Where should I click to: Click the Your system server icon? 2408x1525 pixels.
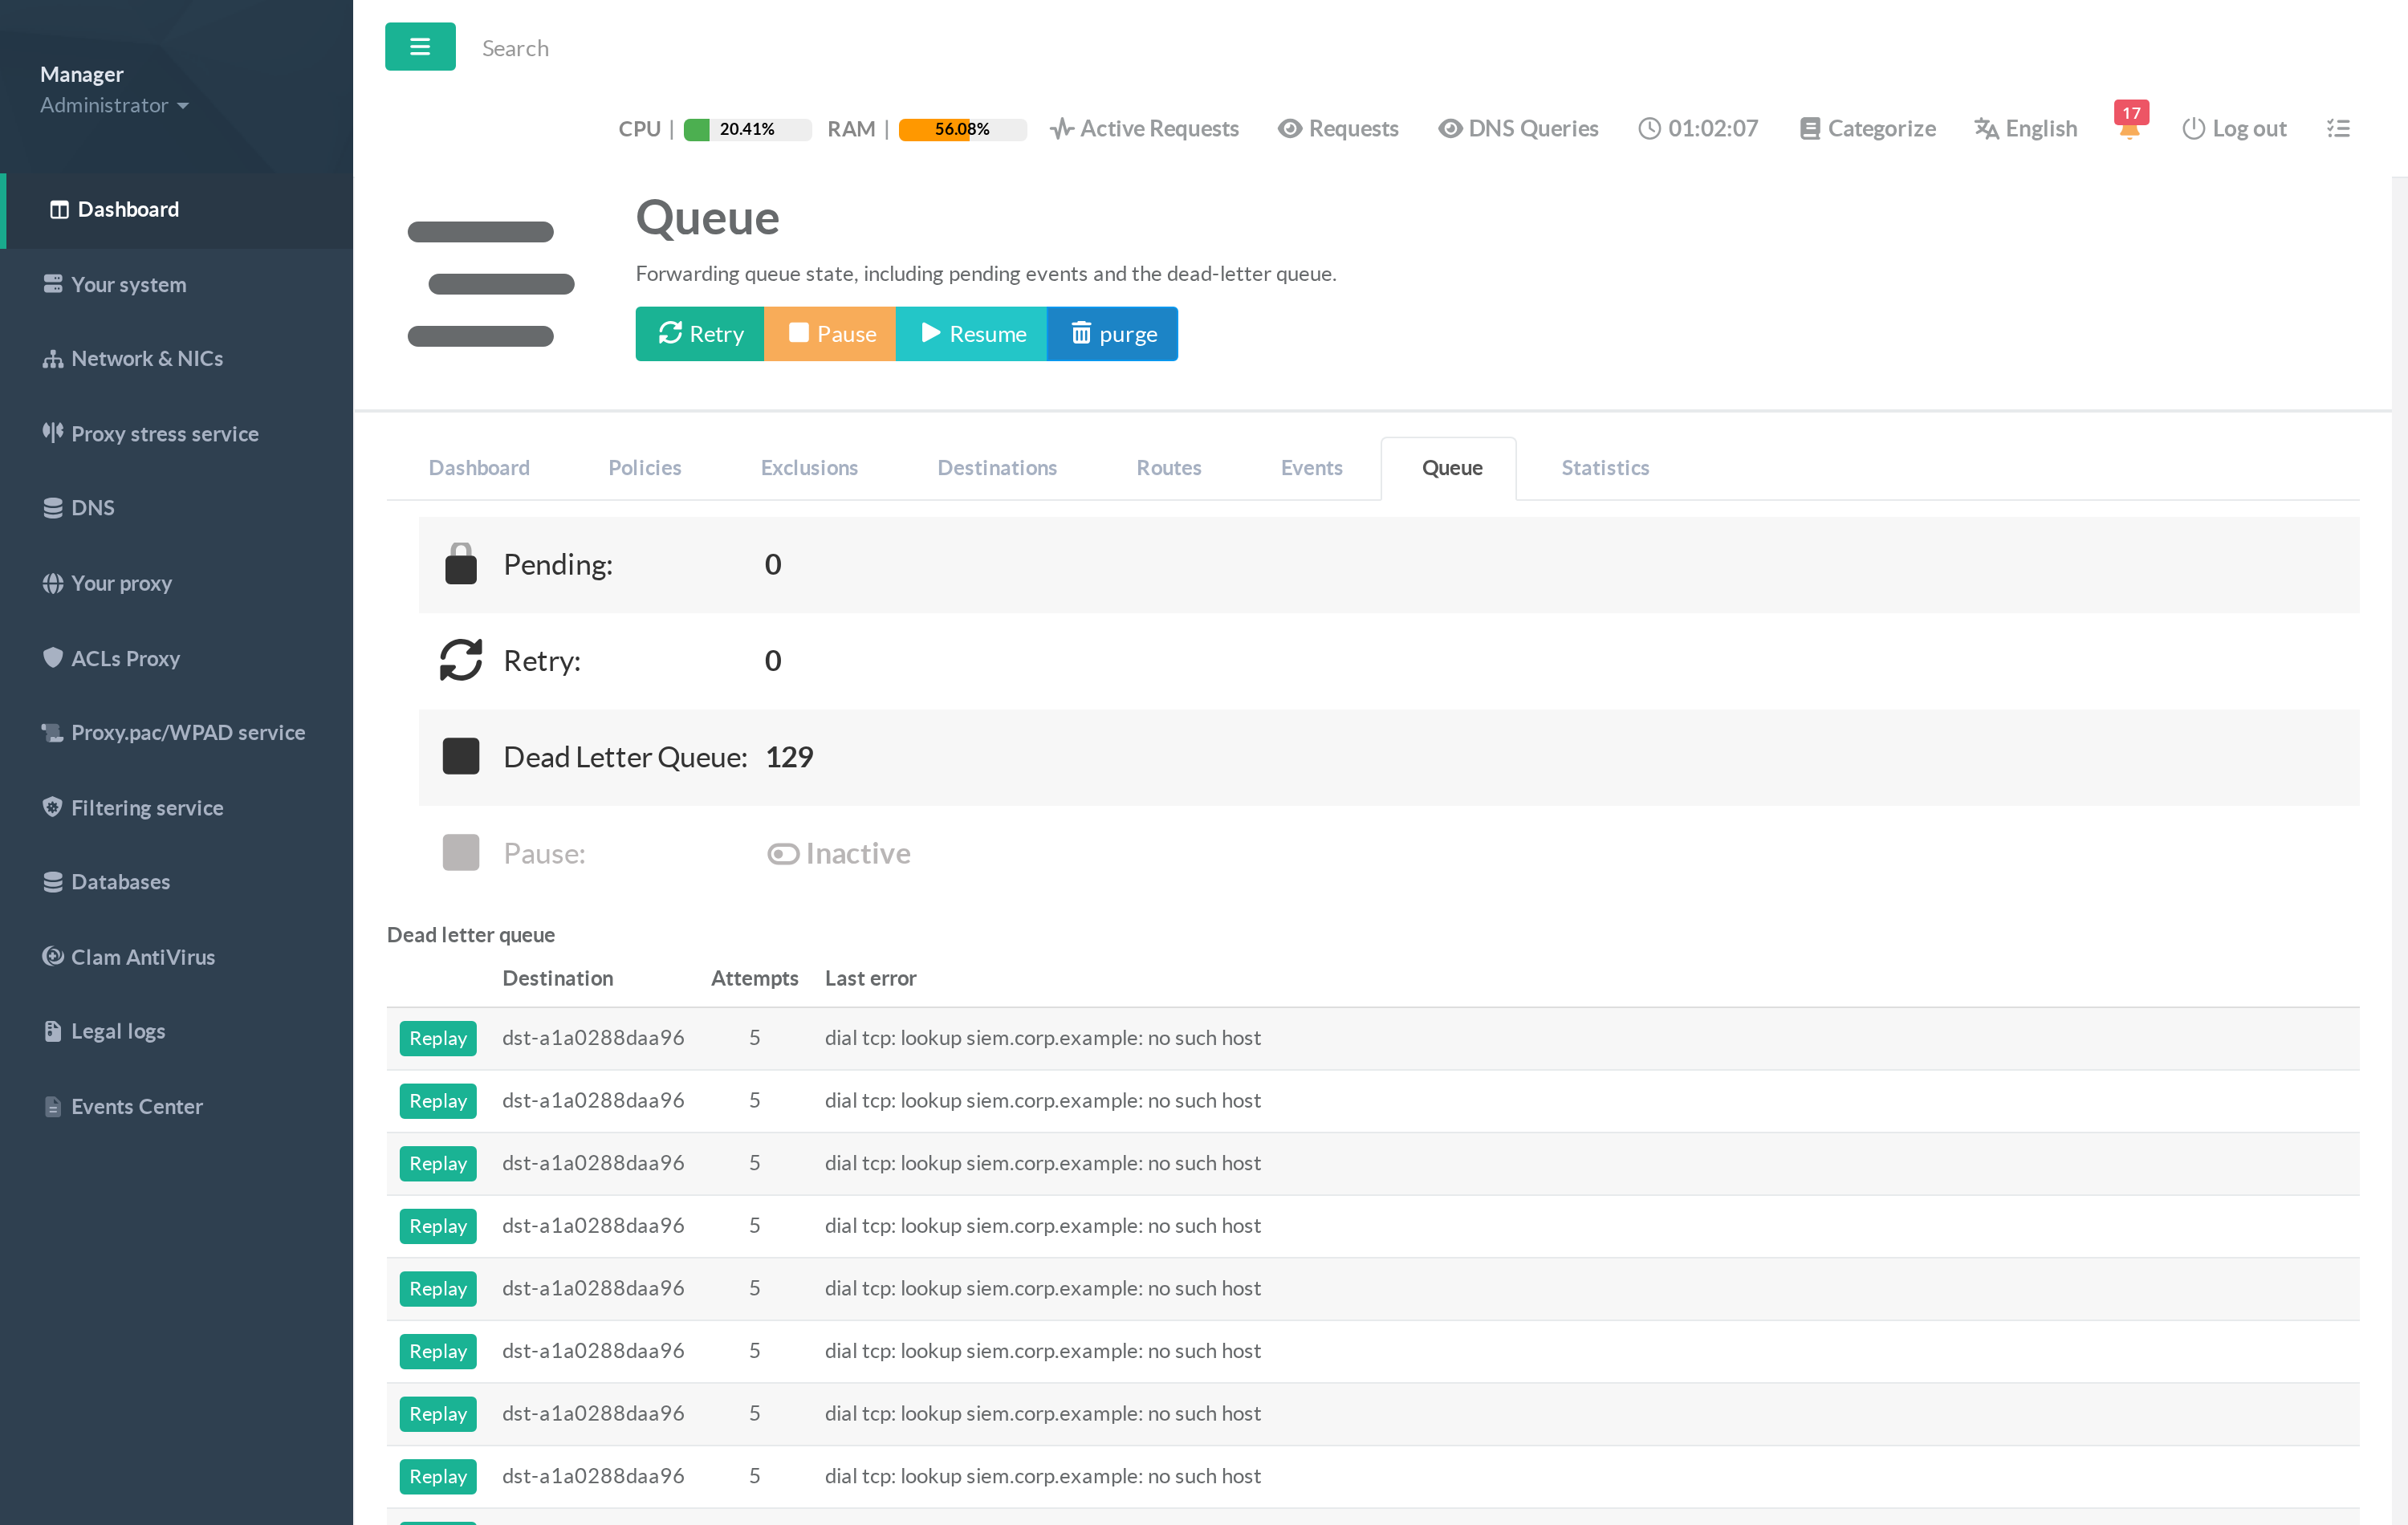[53, 284]
